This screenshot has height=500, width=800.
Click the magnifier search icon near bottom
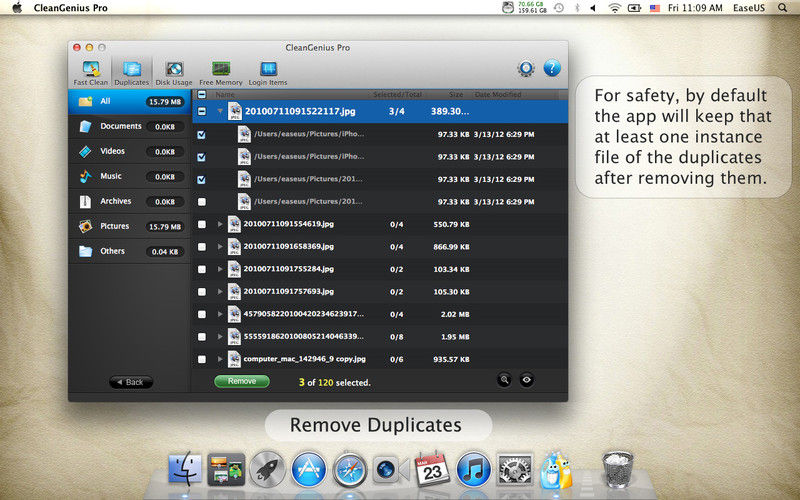pyautogui.click(x=505, y=380)
